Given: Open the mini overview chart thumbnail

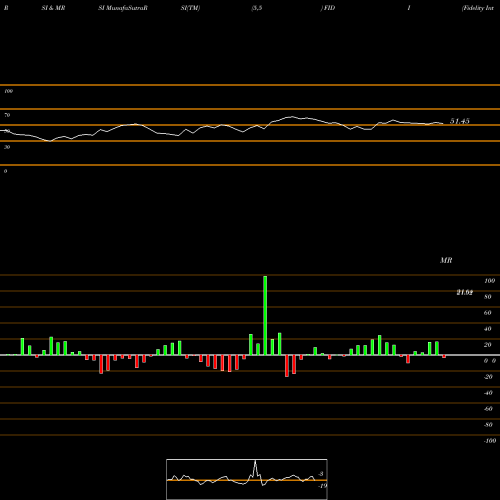Looking at the screenshot, I should point(247,479).
